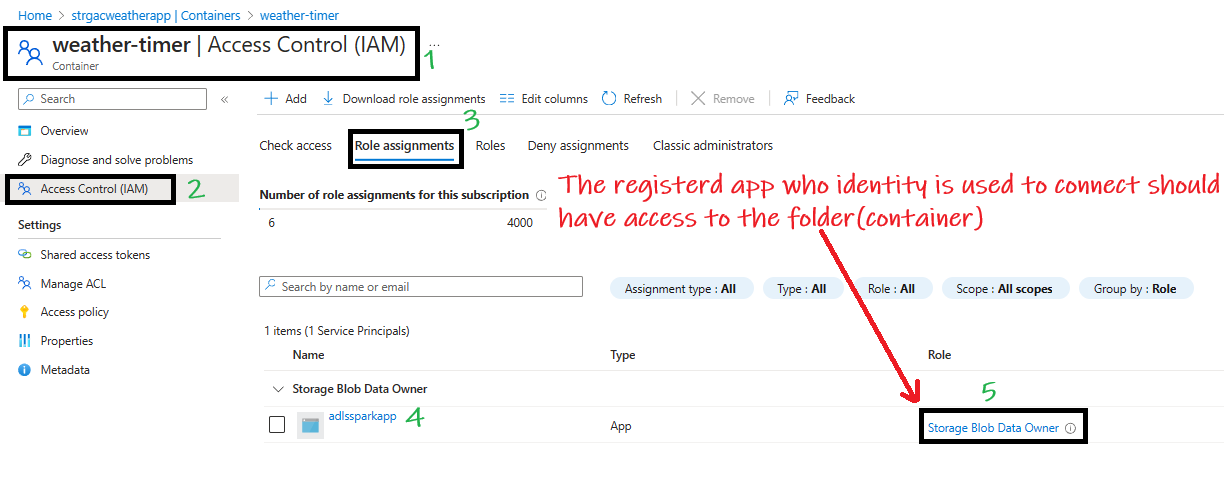This screenshot has height=492, width=1224.
Task: Click the Edit columns icon
Action: 507,99
